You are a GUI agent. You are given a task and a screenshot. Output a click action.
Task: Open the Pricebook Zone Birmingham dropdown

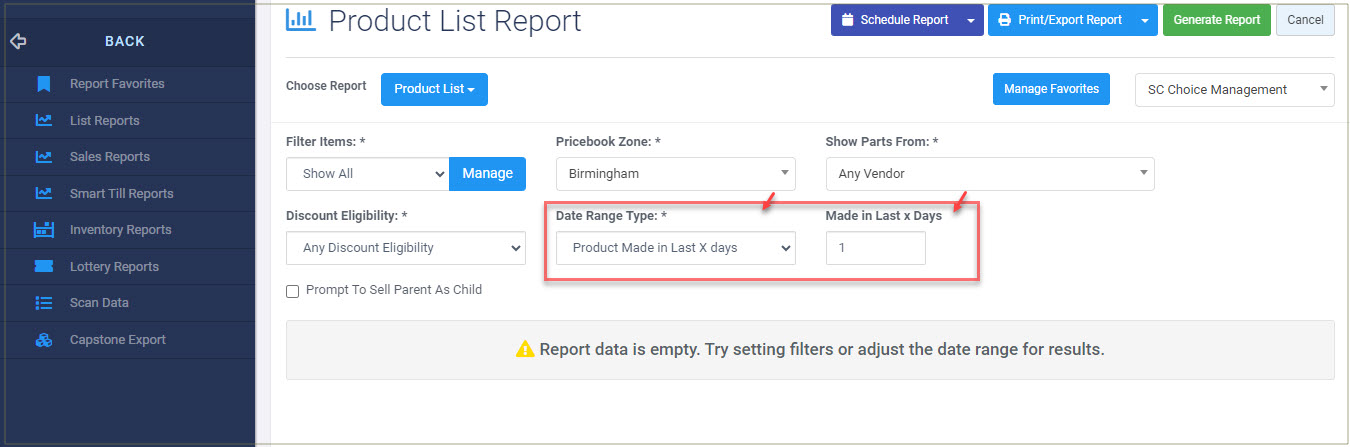[676, 174]
